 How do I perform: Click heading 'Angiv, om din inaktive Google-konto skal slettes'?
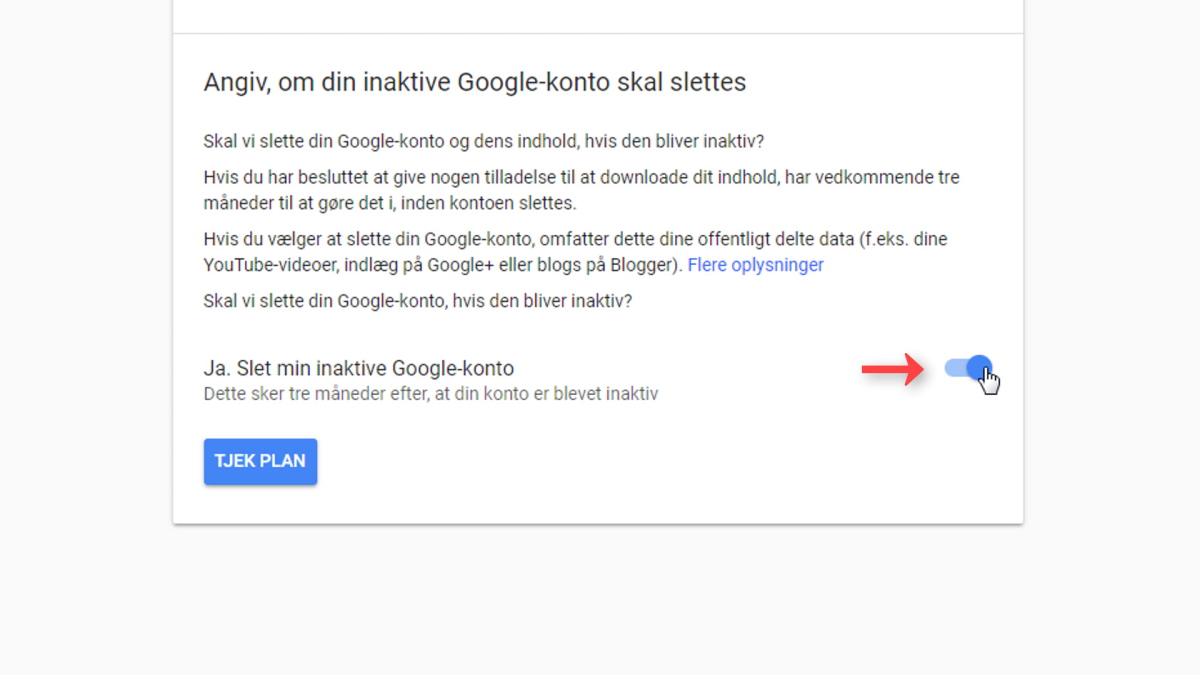(x=475, y=82)
